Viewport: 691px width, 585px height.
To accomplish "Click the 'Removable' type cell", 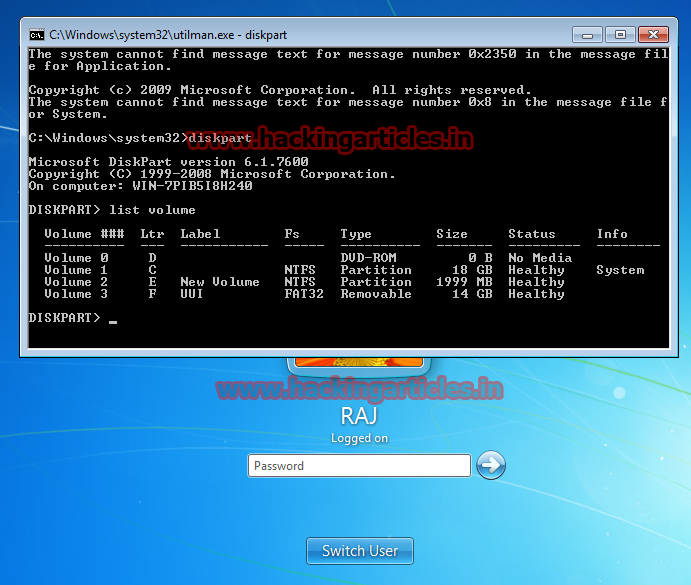I will (376, 294).
